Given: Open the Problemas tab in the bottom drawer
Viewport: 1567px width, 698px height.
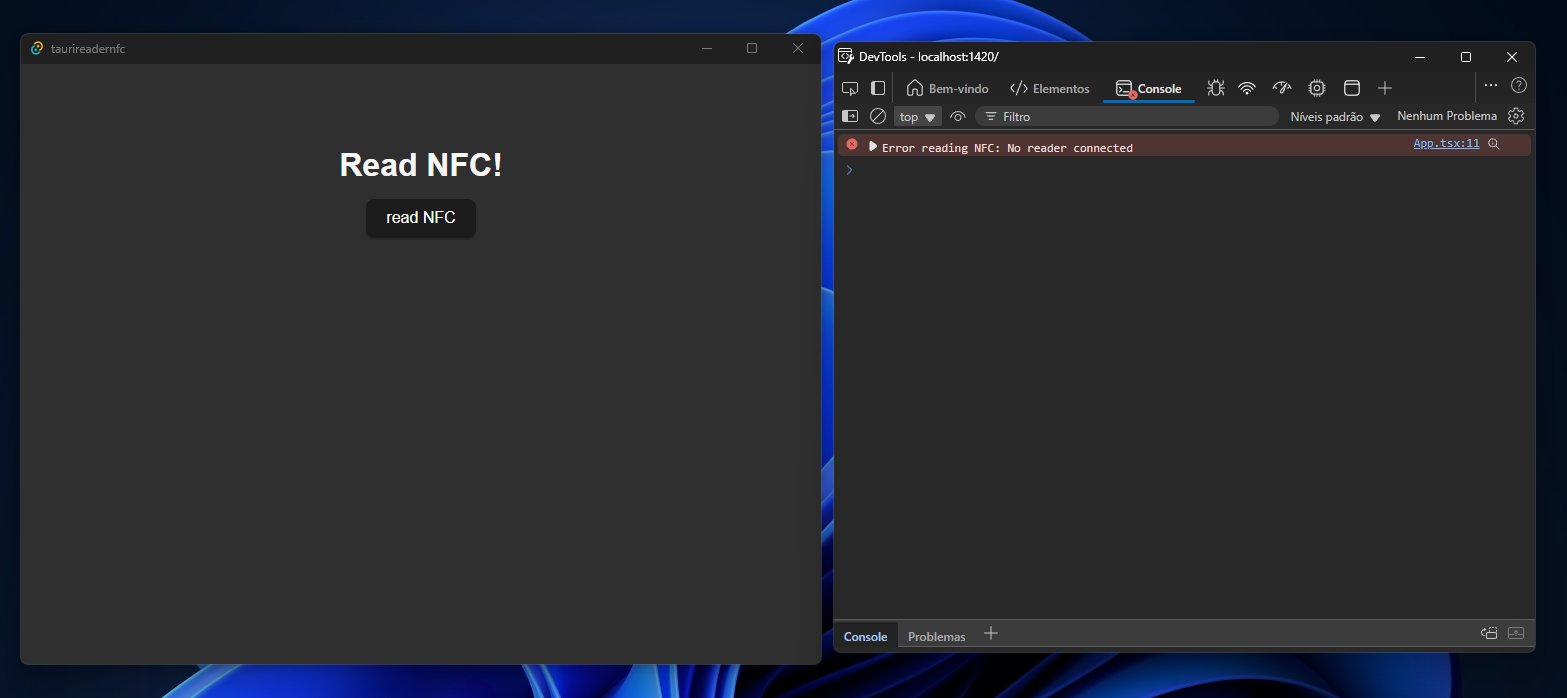Looking at the screenshot, I should click(x=937, y=636).
